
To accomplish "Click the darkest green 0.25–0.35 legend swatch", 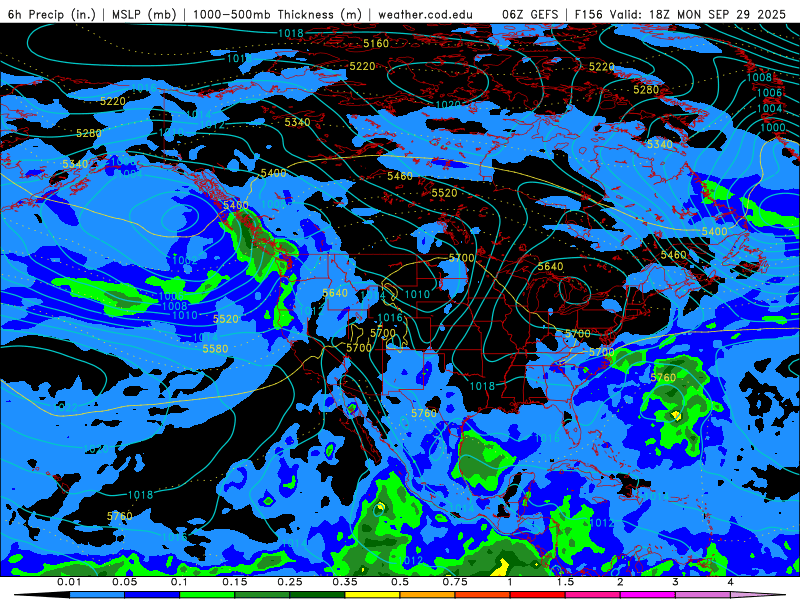I will (317, 595).
